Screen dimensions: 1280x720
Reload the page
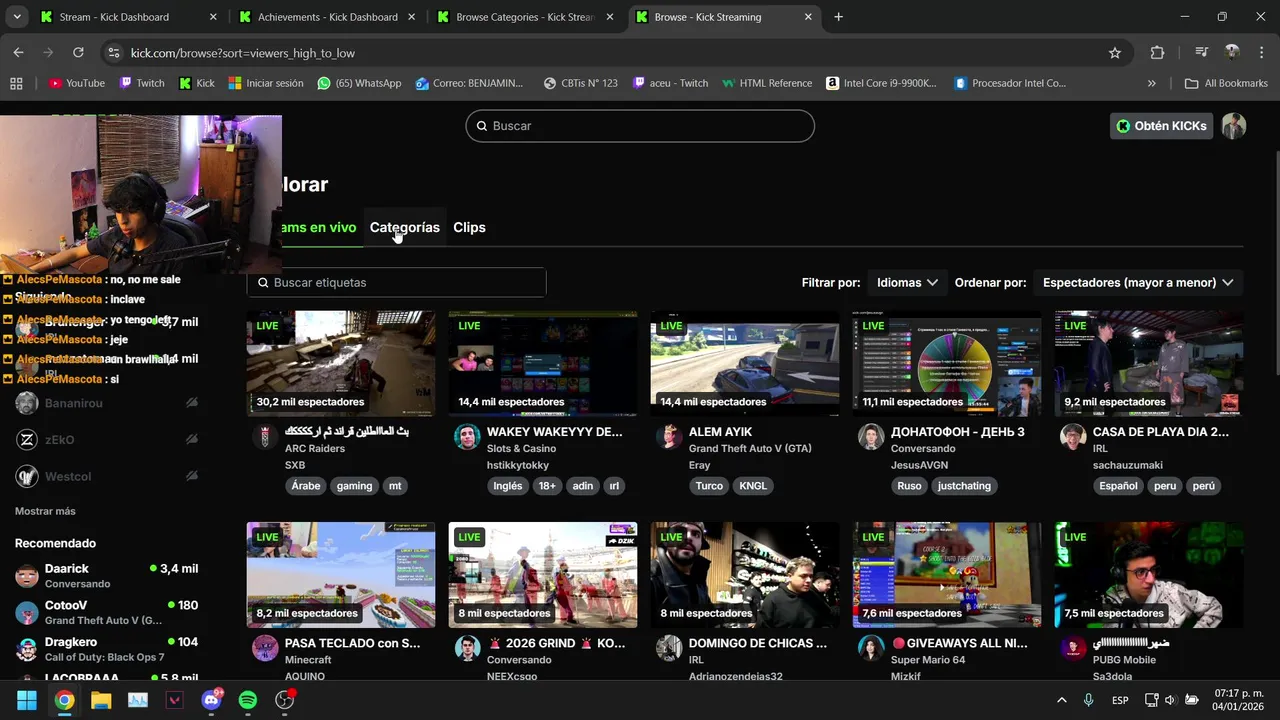78,53
